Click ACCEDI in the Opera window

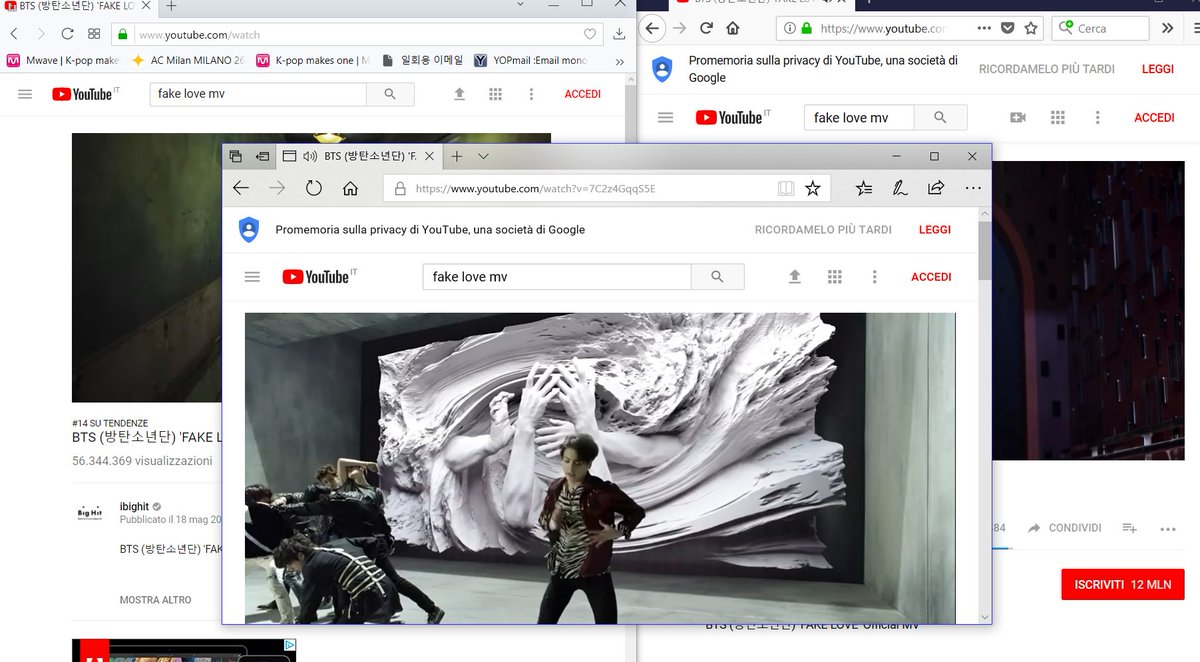[583, 94]
